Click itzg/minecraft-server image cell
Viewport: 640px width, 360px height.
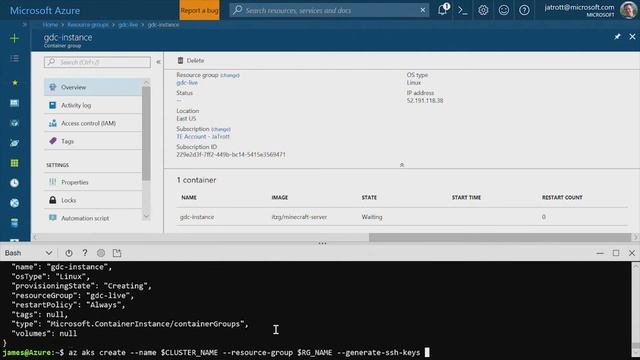point(299,217)
